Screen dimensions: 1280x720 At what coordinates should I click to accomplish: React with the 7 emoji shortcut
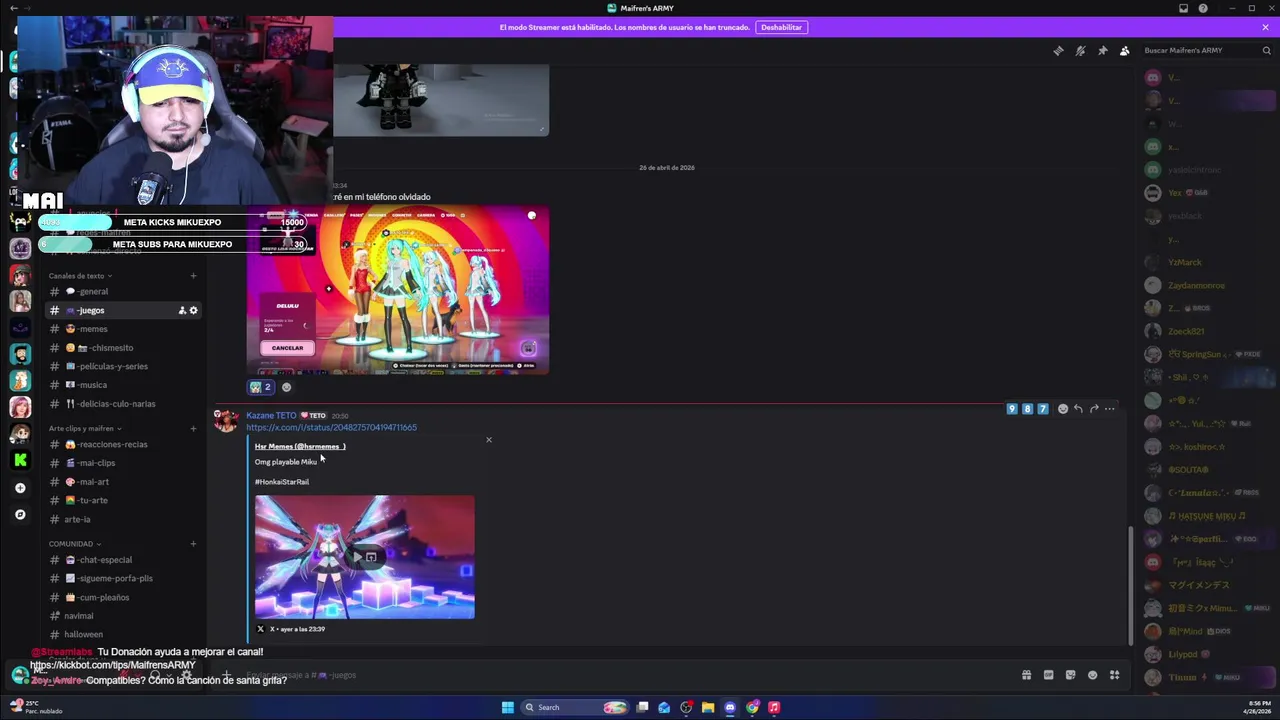coord(1043,409)
